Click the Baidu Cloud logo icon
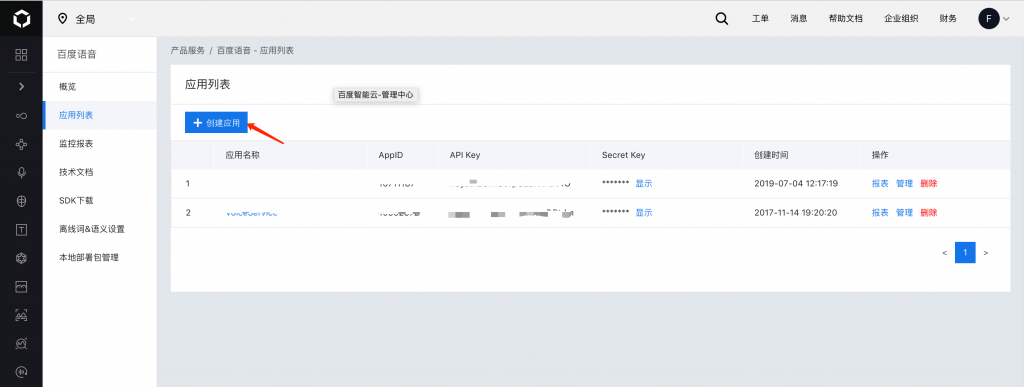 tap(21, 20)
